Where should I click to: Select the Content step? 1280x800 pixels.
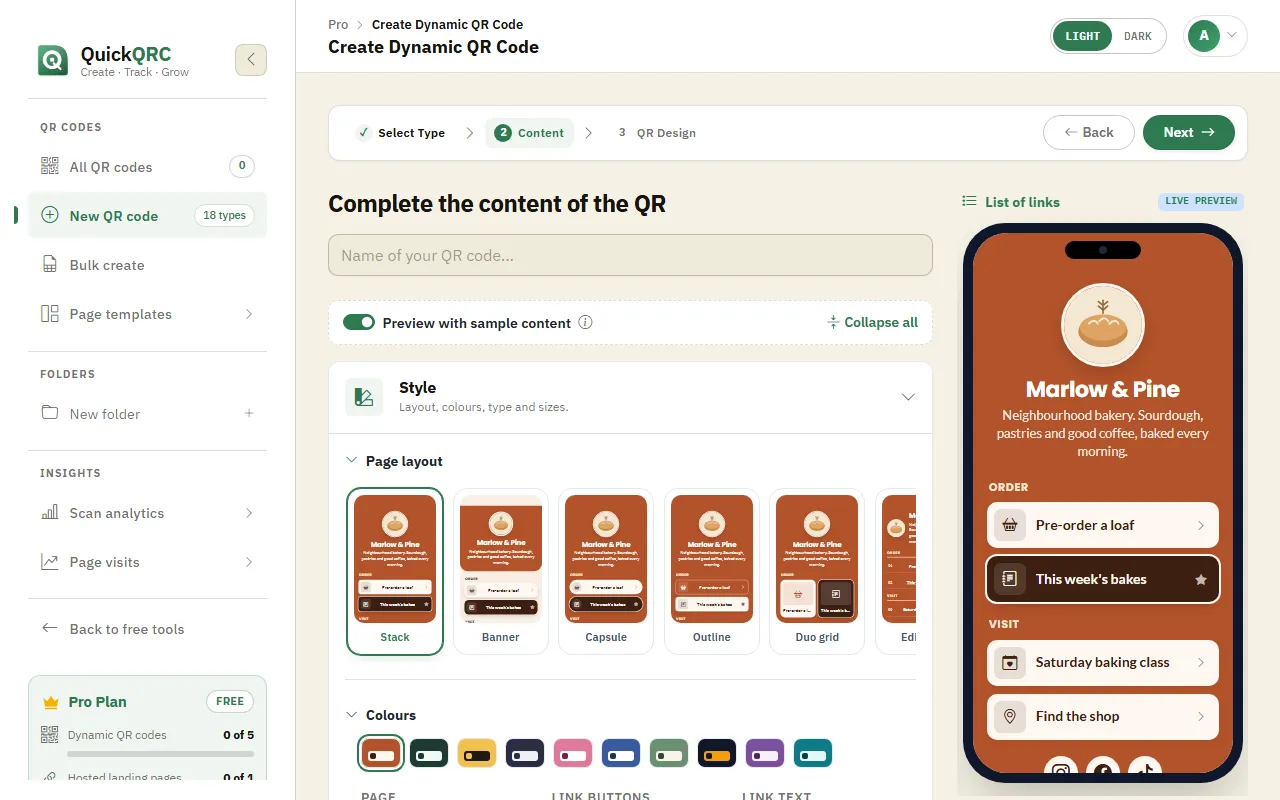(530, 133)
